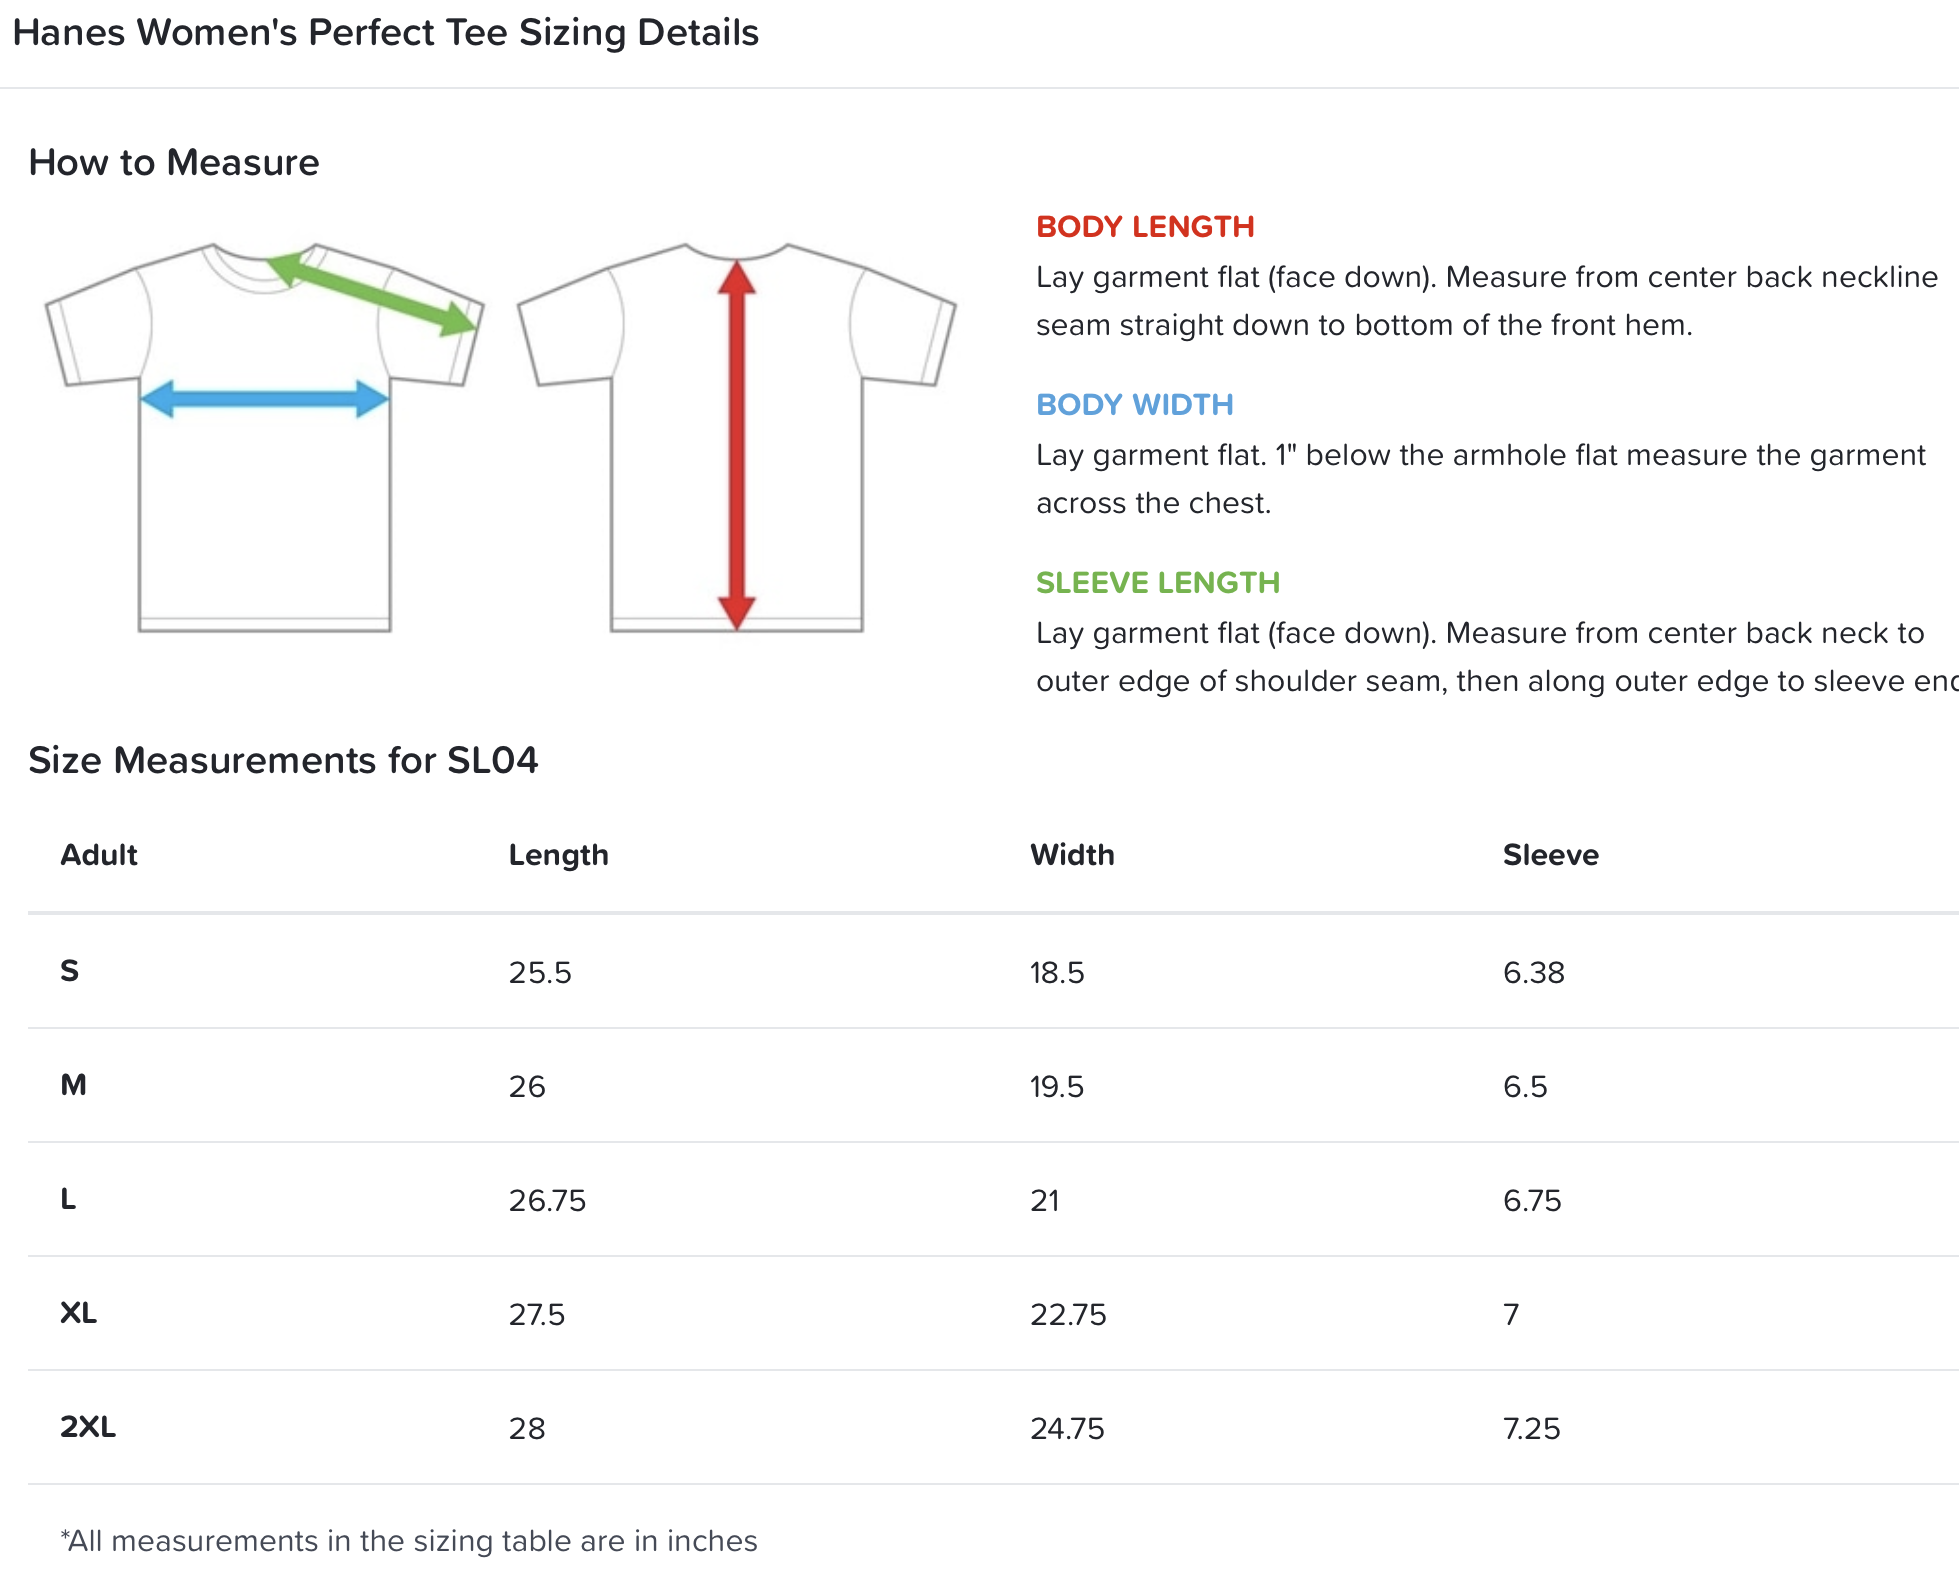Select the 2XL size row label

[x=88, y=1427]
